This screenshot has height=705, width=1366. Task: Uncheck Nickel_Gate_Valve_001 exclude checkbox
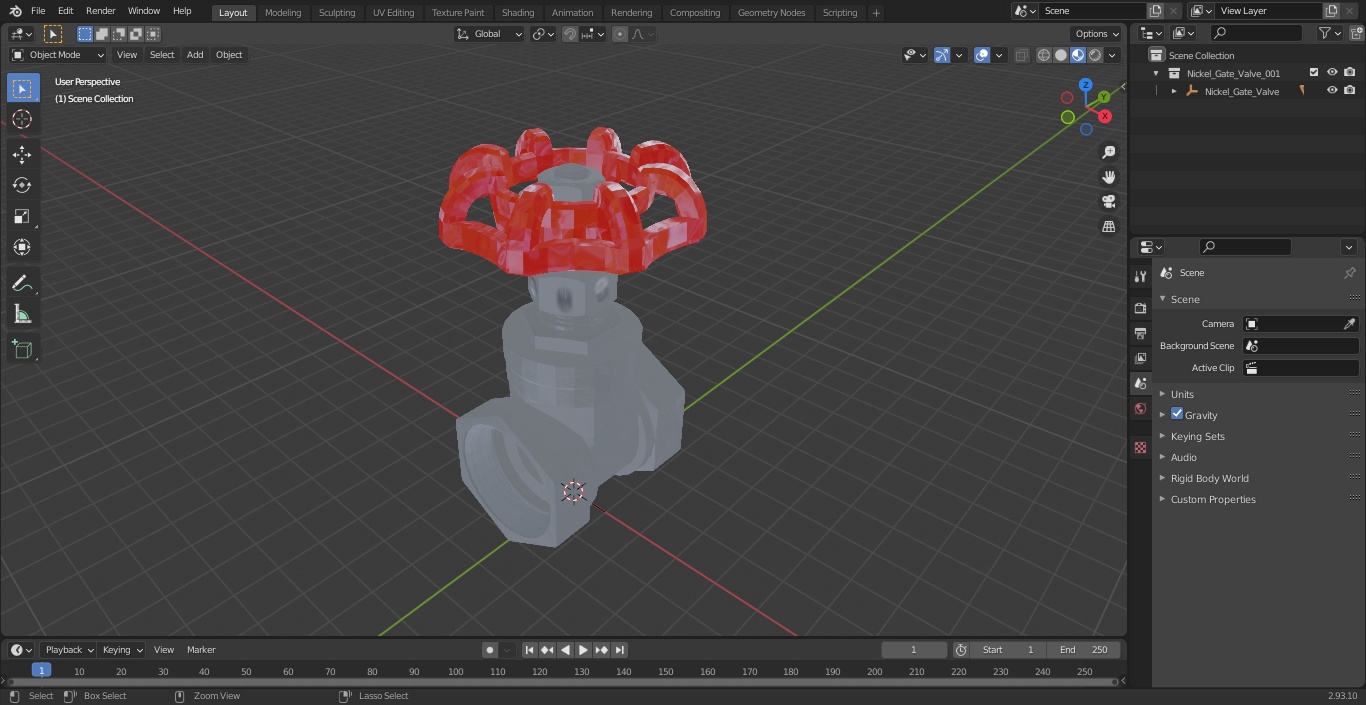coord(1314,73)
